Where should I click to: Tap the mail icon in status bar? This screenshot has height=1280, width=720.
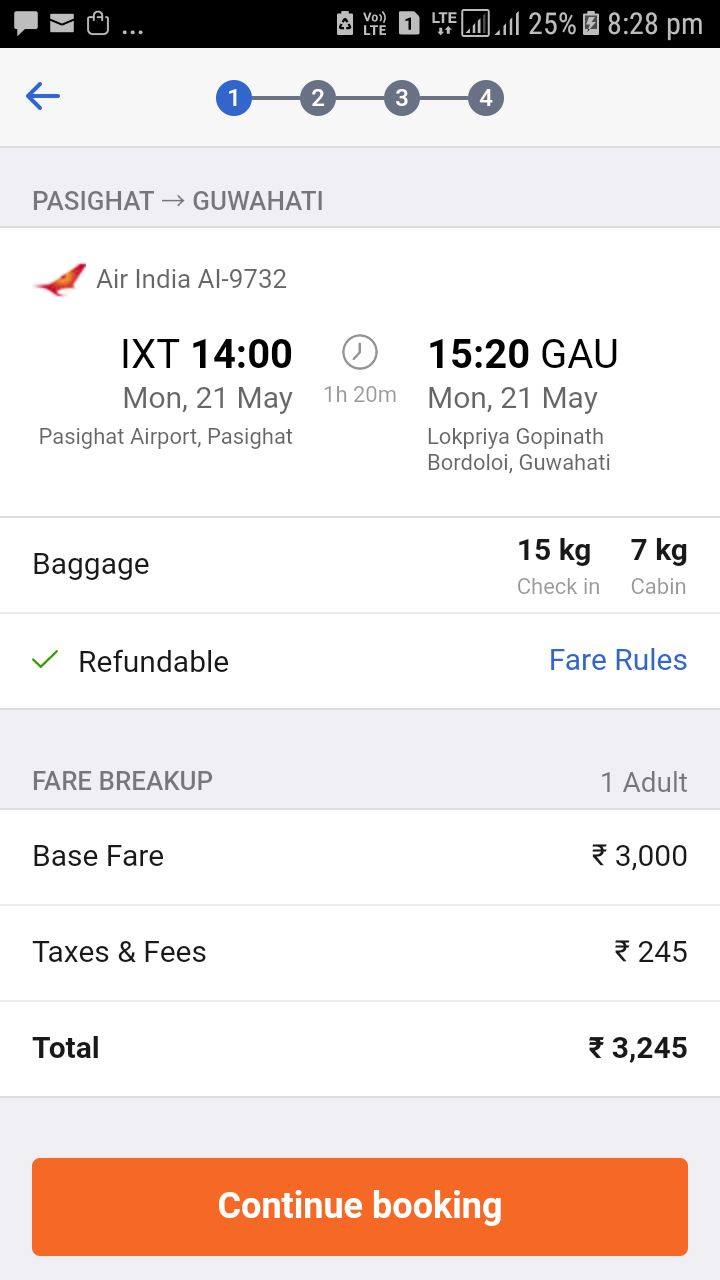pos(62,22)
